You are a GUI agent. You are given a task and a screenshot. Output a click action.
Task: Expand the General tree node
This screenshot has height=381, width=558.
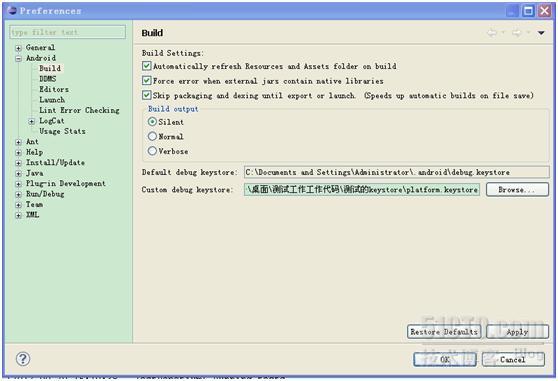[18, 48]
